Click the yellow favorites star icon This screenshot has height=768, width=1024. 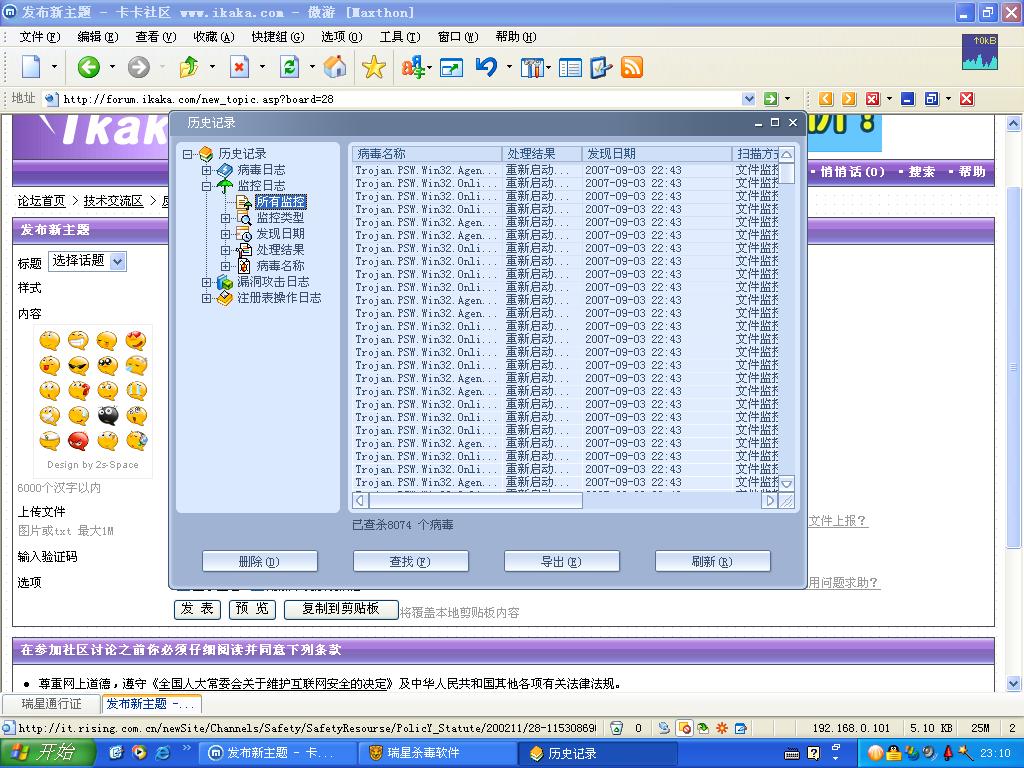374,67
